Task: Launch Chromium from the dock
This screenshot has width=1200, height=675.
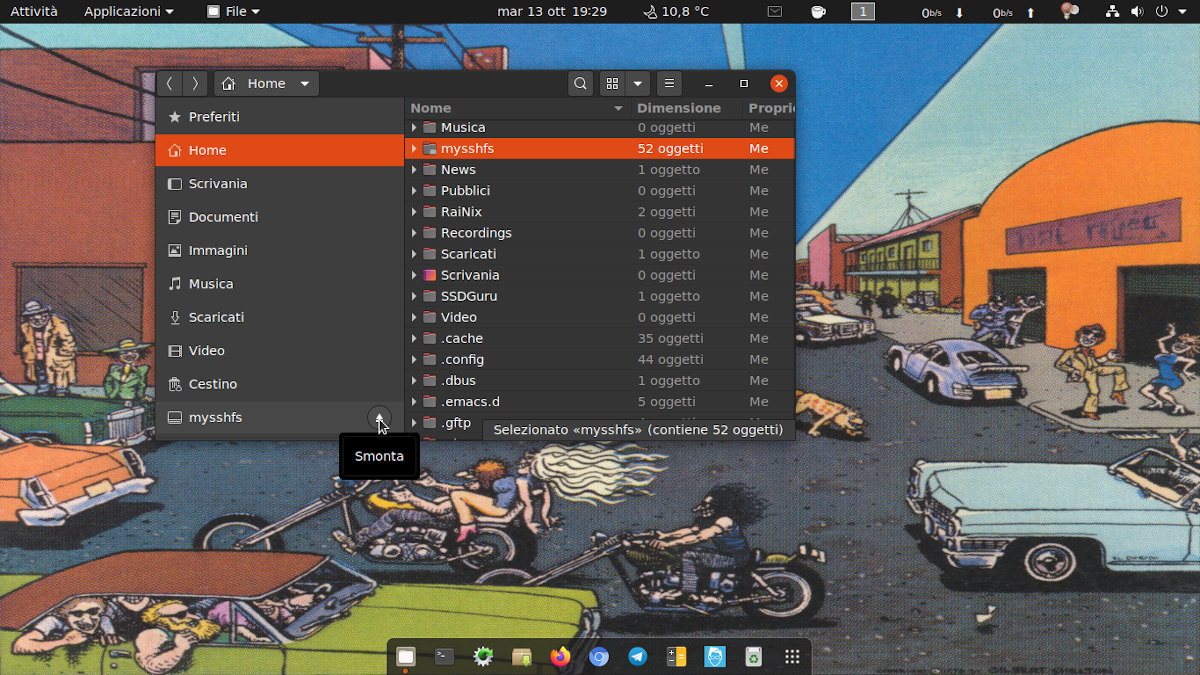Action: point(599,657)
